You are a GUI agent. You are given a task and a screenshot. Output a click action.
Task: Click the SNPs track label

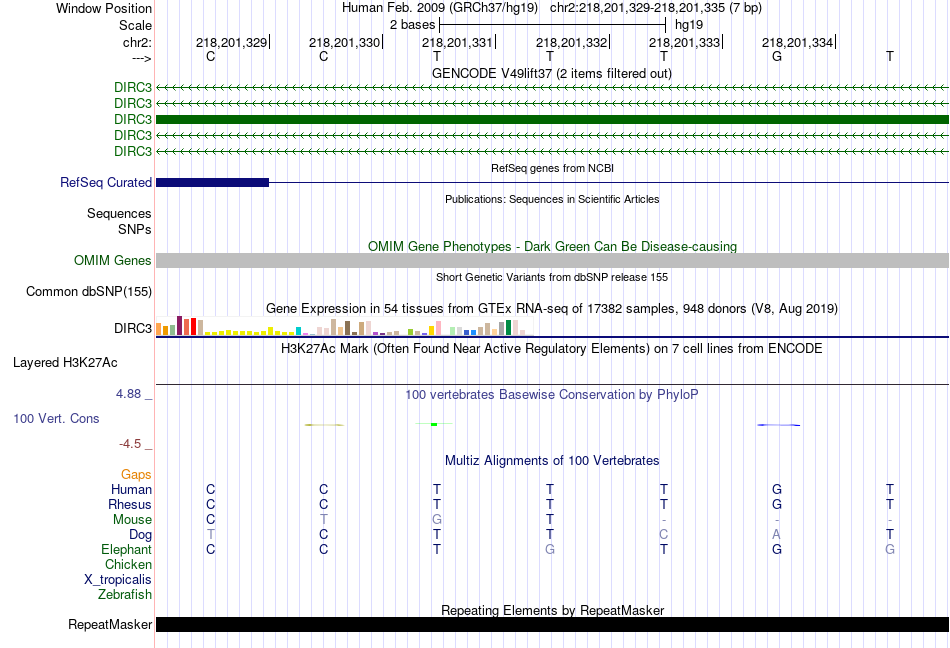click(x=135, y=229)
